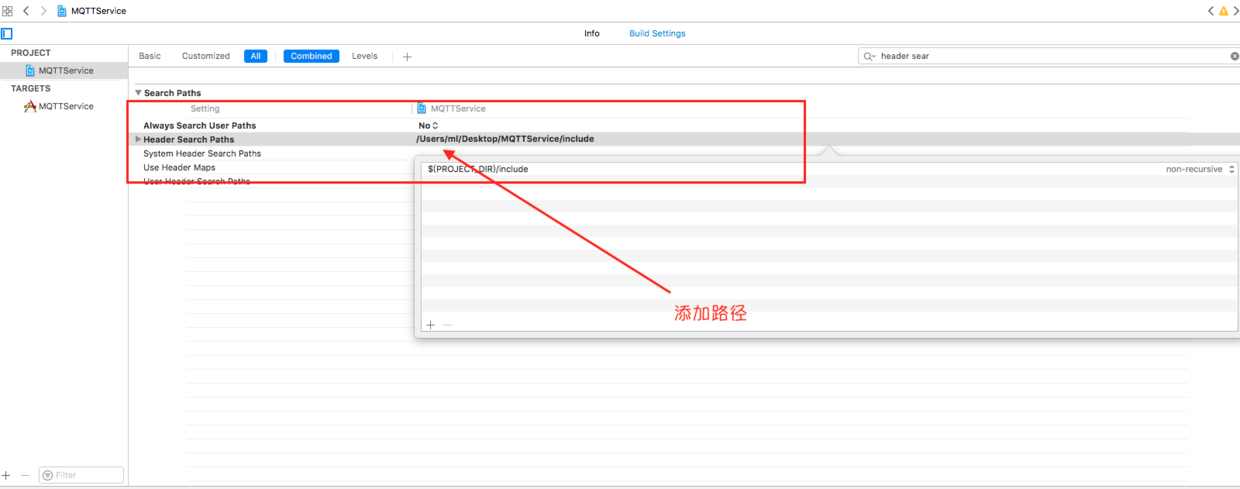
Task: Open the related items grid menu
Action: [7, 10]
